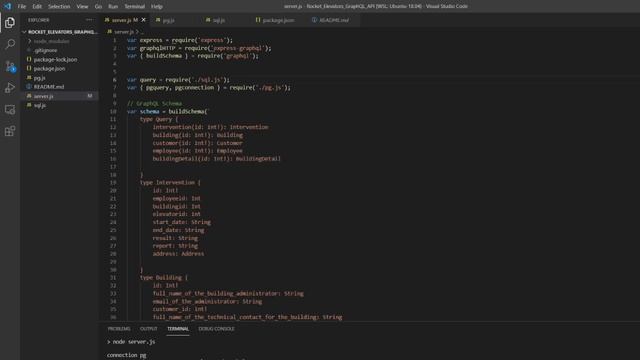The height and width of the screenshot is (360, 640).
Task: Click line 6 query require sql.js
Action: coord(178,80)
